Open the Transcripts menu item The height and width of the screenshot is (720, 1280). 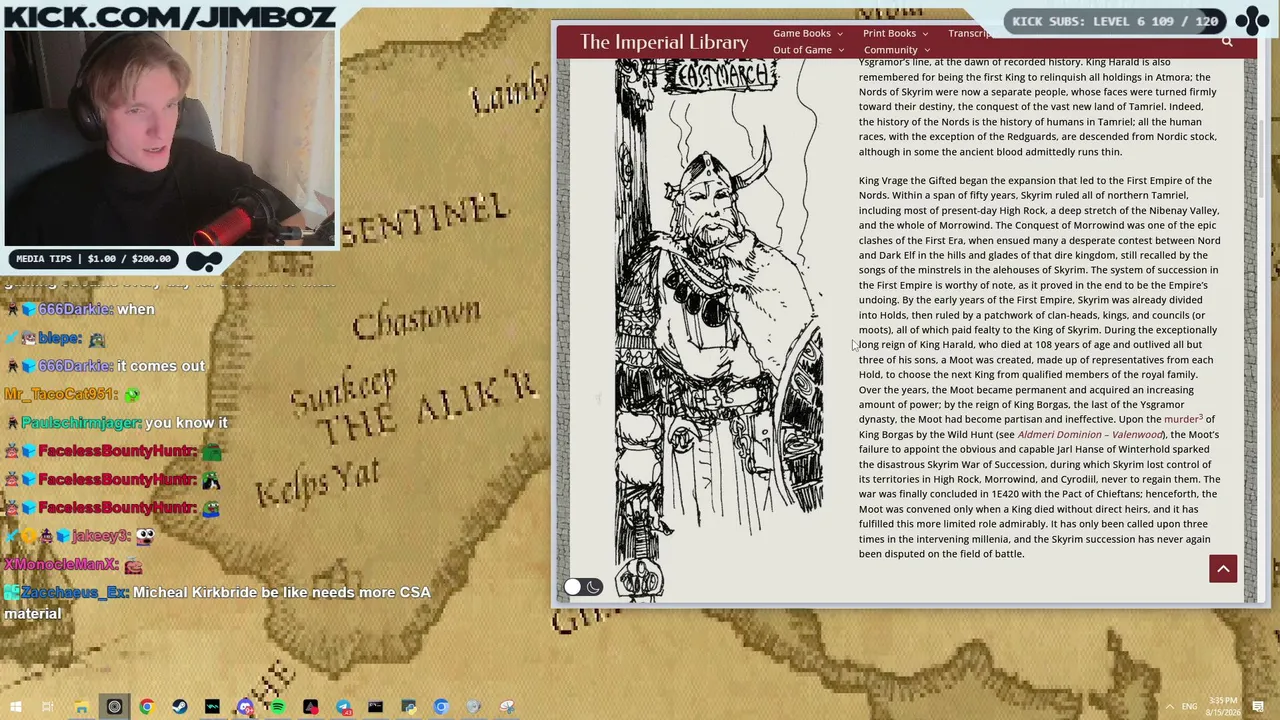pos(970,33)
